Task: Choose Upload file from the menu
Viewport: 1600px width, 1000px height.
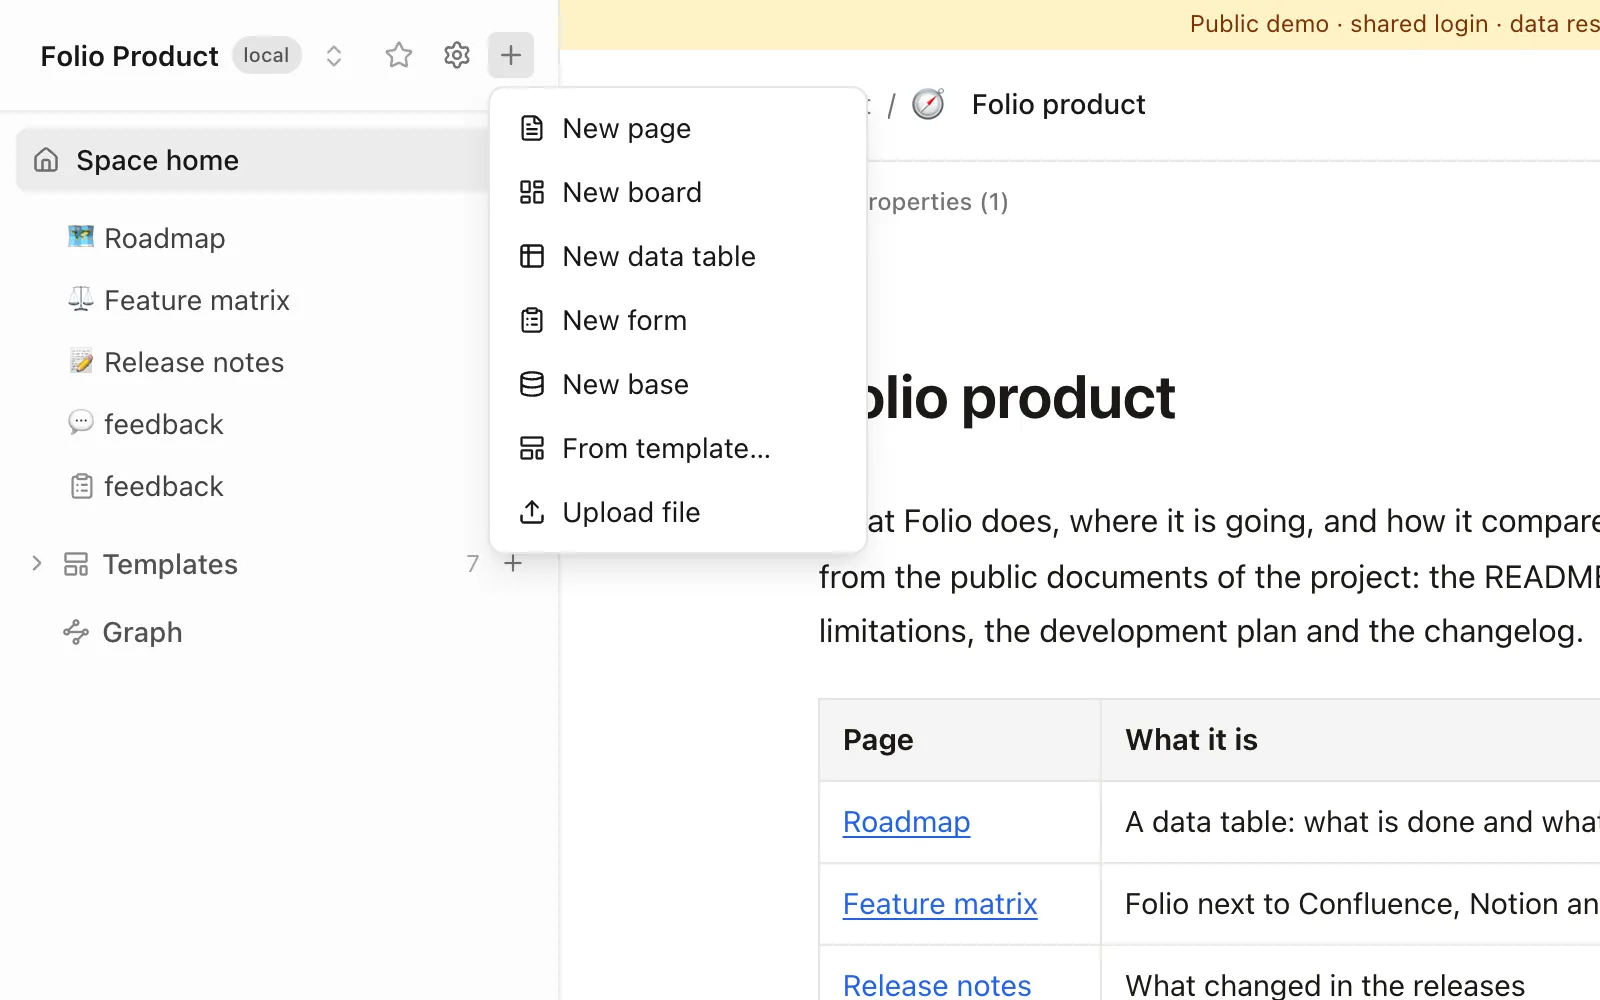Action: (678, 512)
